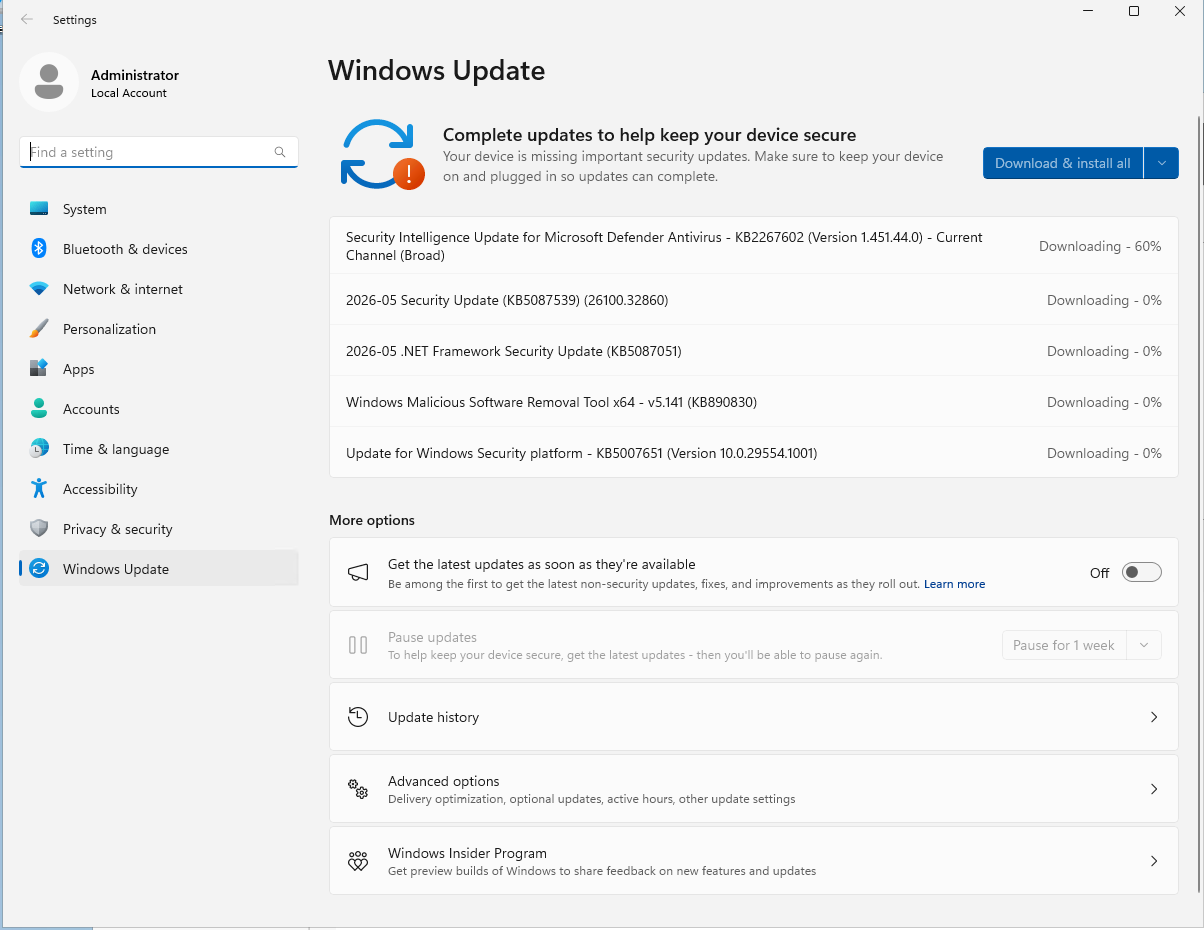Click the back arrow in title bar
This screenshot has width=1204, height=930.
[27, 19]
